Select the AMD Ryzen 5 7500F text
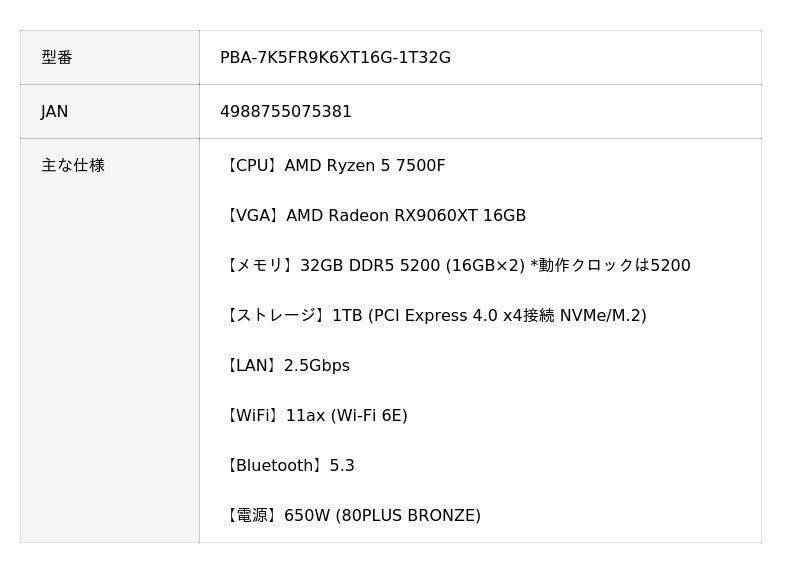Viewport: 800px width, 573px height. 365,166
